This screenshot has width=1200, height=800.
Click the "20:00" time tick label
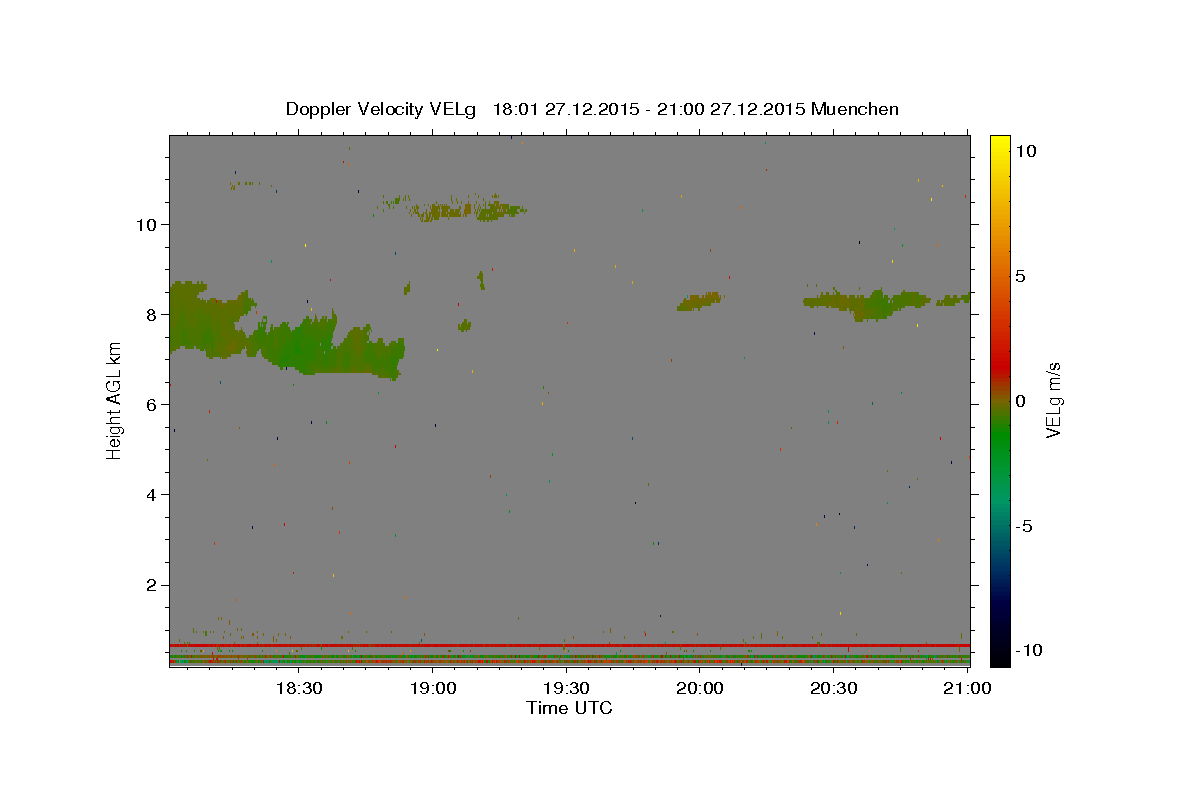700,688
